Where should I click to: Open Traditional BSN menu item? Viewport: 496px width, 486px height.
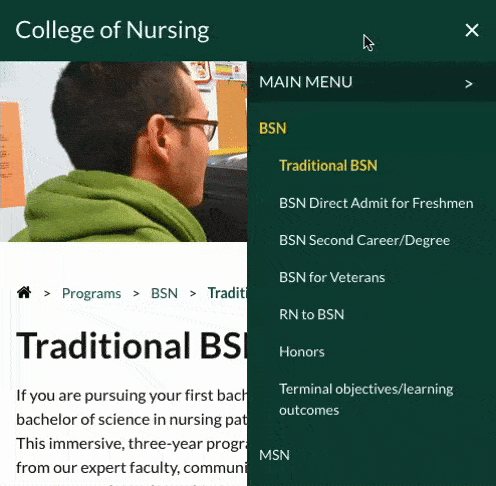[x=328, y=165]
